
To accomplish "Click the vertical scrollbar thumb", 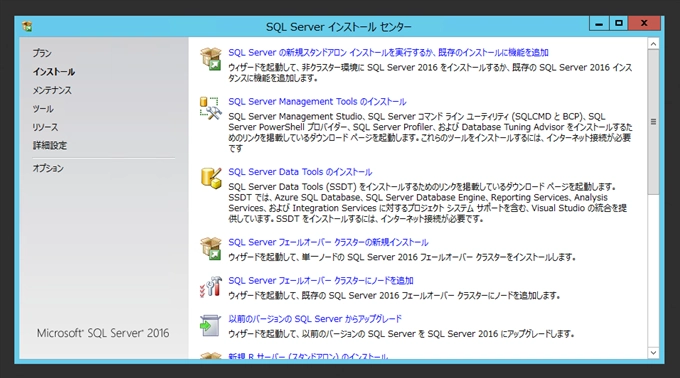I will pos(653,122).
